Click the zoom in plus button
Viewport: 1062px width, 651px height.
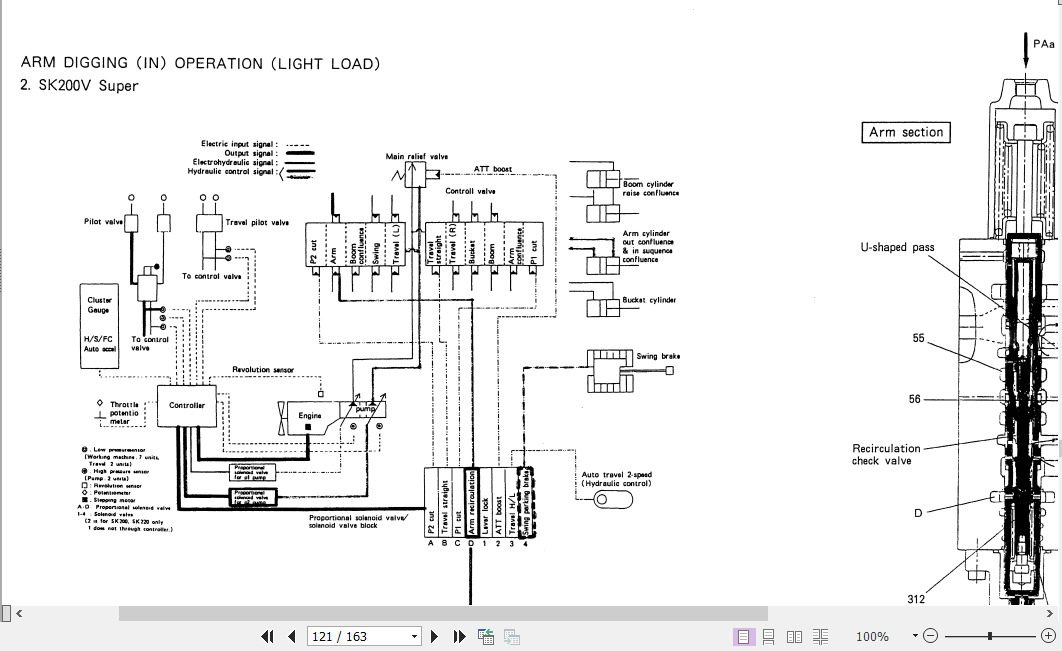pyautogui.click(x=1048, y=635)
